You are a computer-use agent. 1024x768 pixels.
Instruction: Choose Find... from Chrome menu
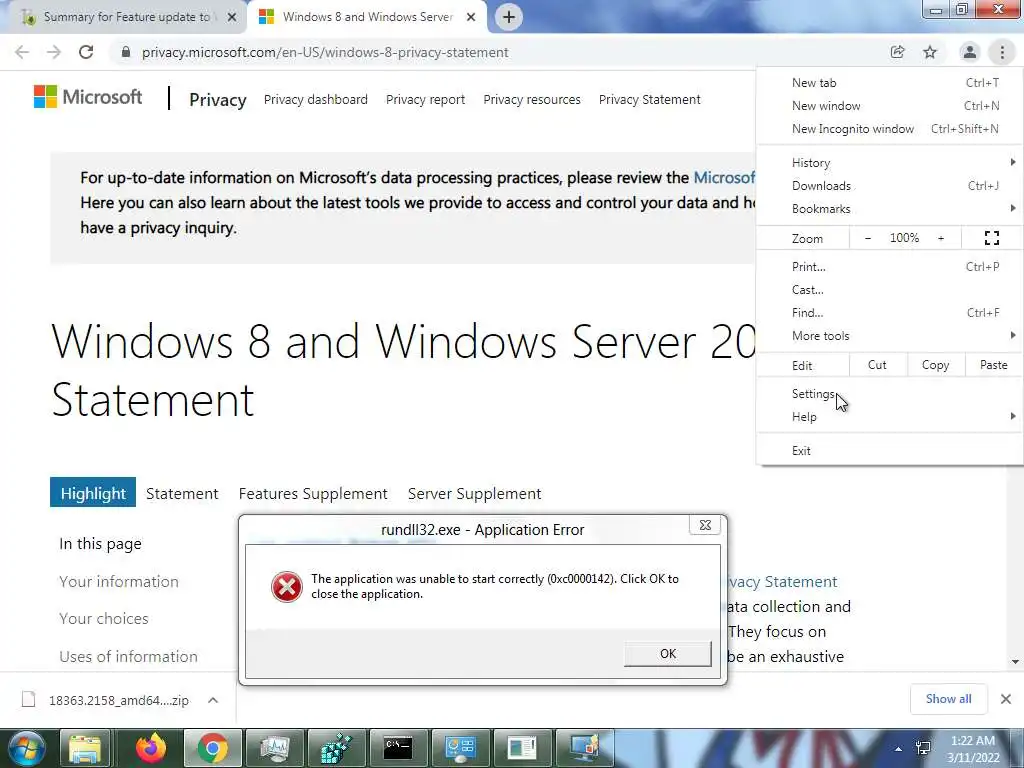tap(889, 313)
